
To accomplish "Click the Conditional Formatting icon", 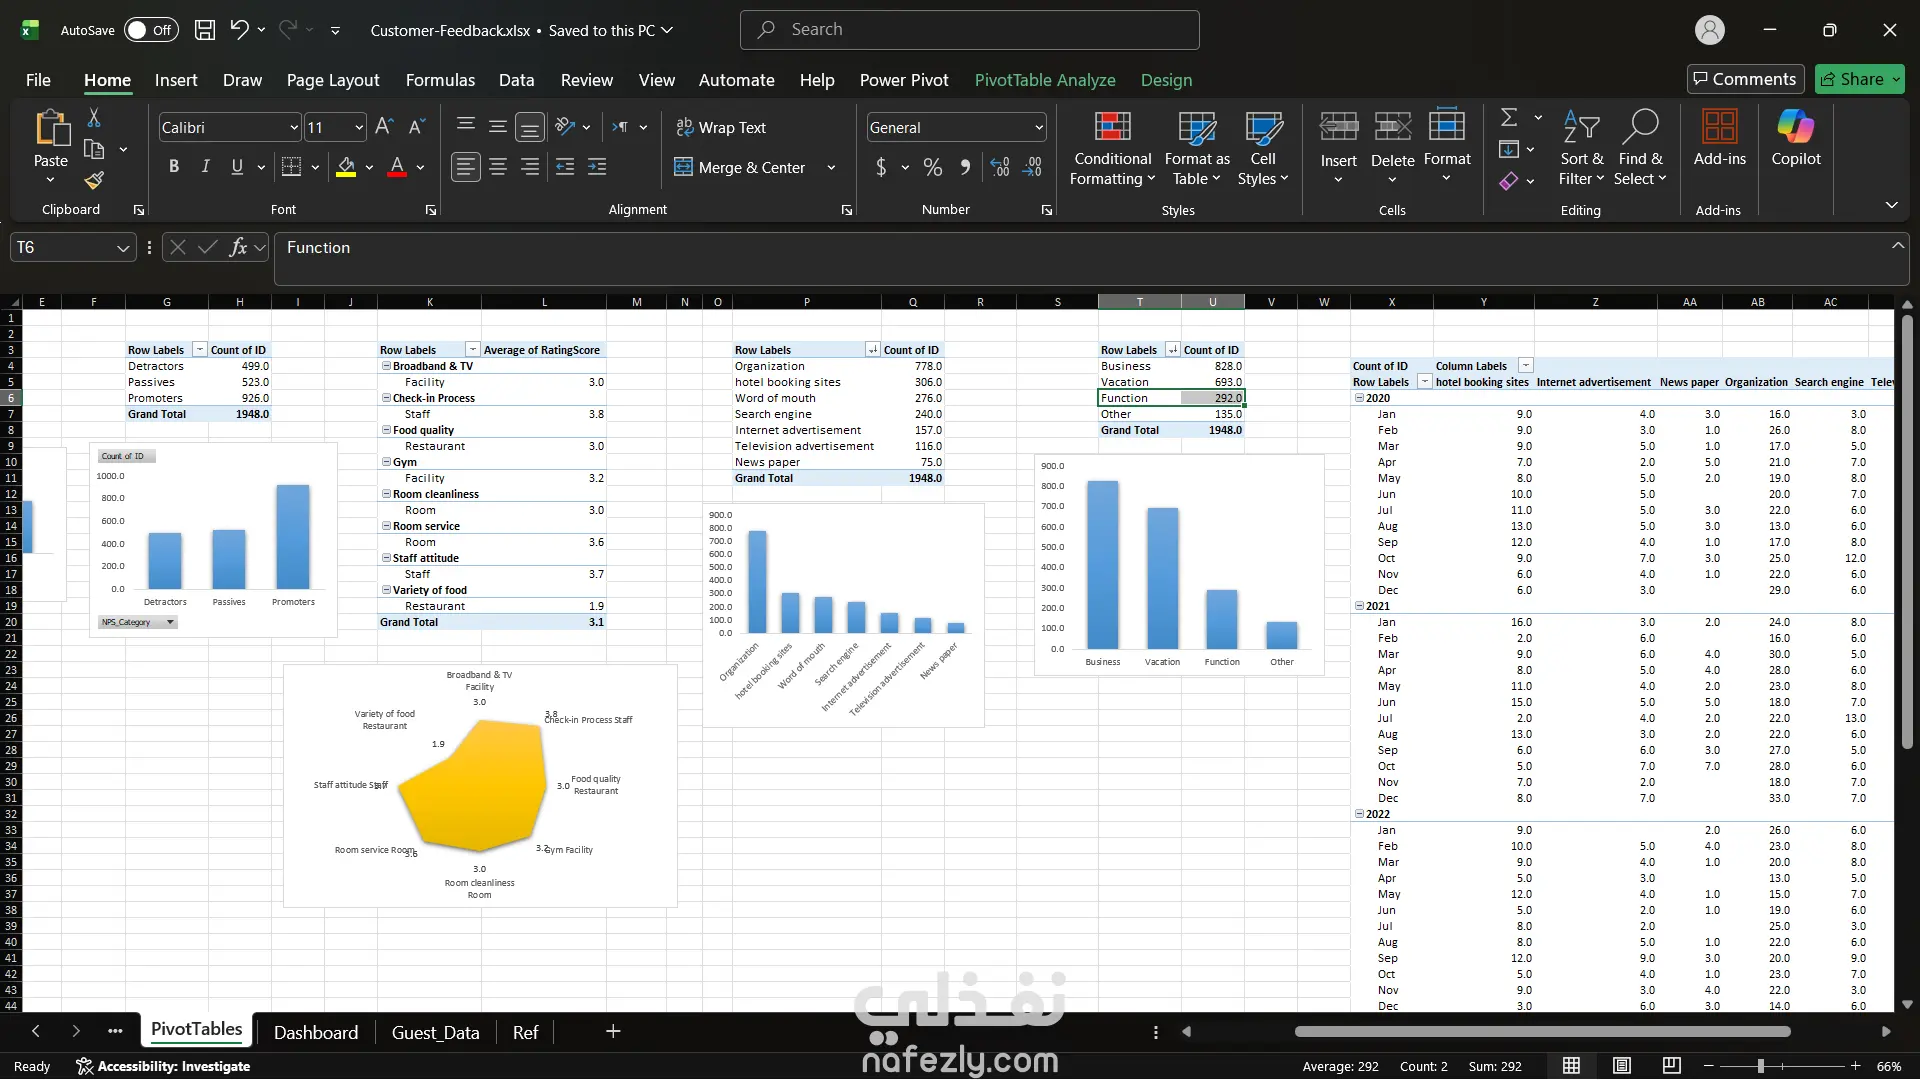I will pyautogui.click(x=1112, y=128).
